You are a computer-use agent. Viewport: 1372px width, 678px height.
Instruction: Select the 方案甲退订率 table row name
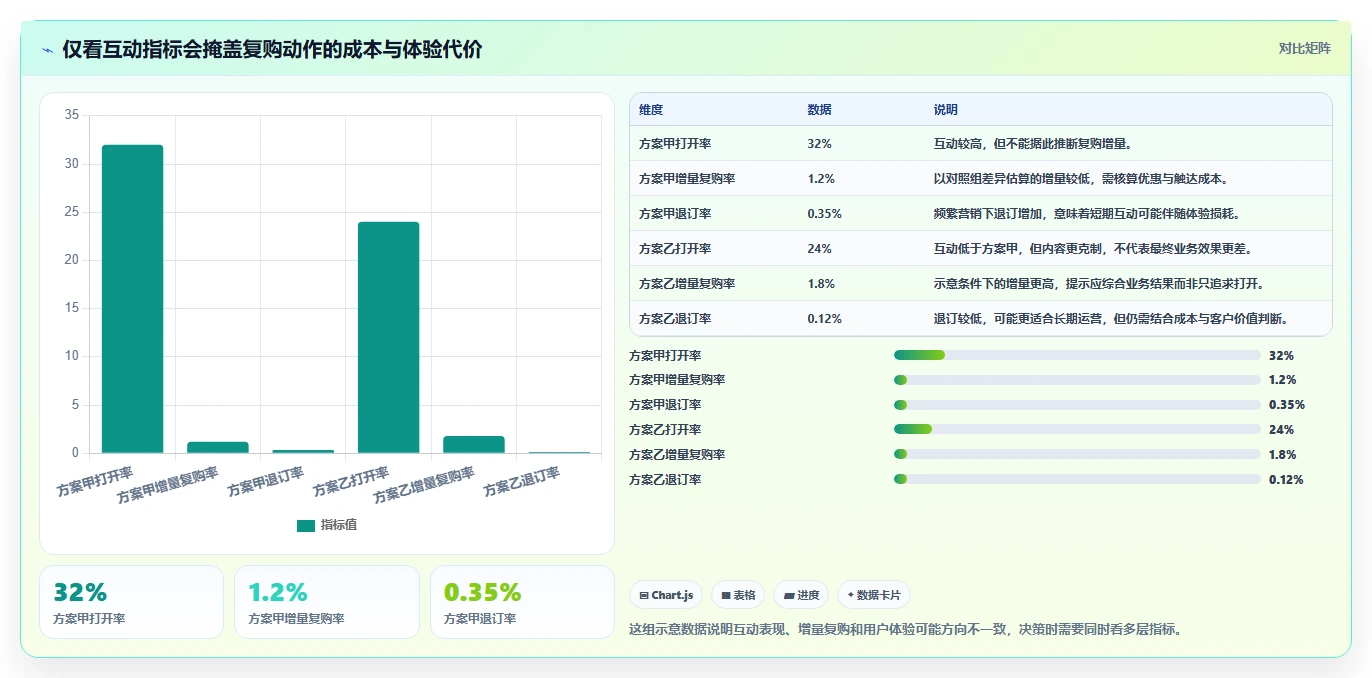(675, 213)
